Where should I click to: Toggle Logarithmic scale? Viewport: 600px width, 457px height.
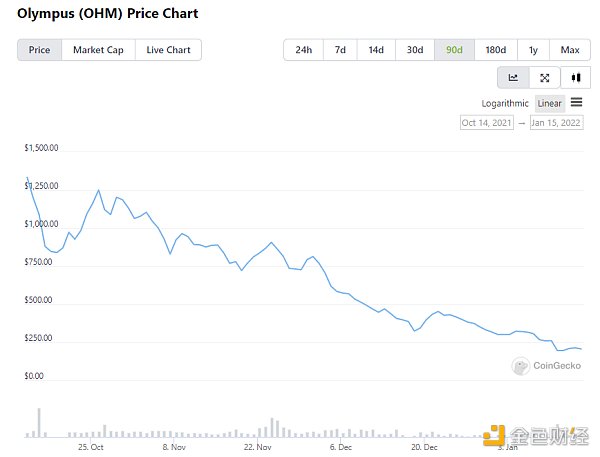(x=505, y=103)
